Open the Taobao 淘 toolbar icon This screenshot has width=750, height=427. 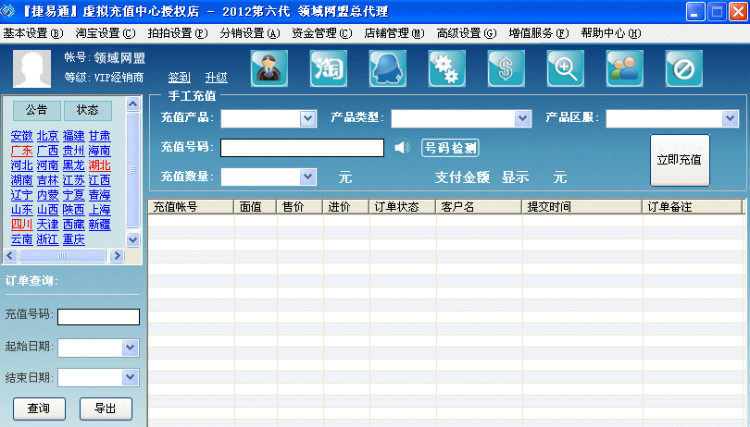pyautogui.click(x=329, y=68)
